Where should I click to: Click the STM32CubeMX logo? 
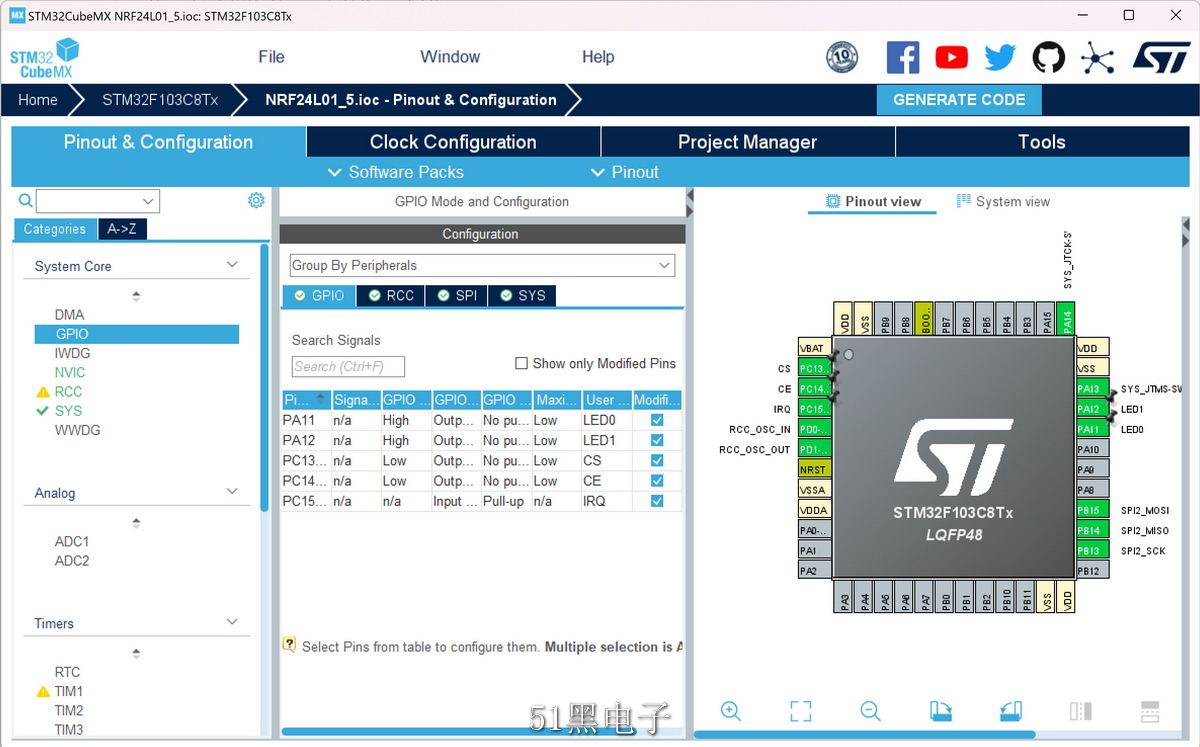click(x=45, y=58)
